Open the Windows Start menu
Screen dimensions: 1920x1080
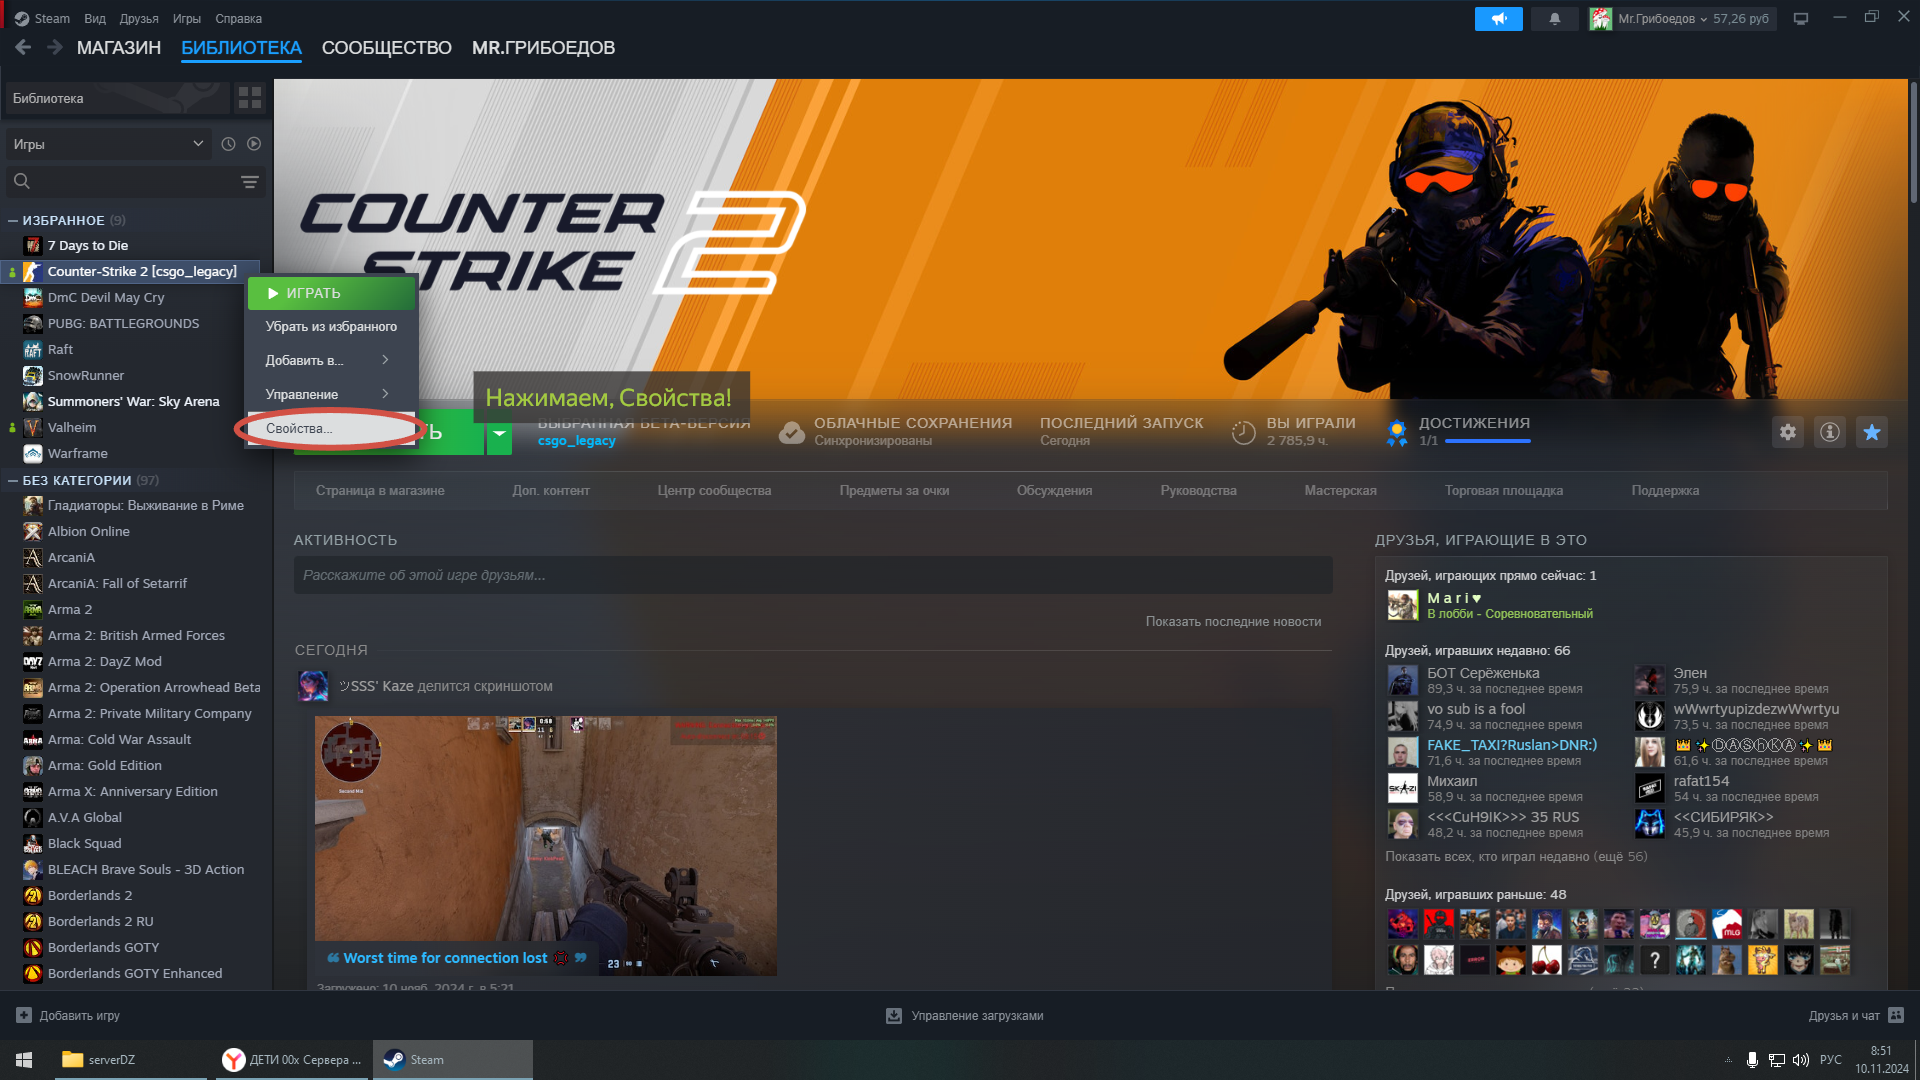pyautogui.click(x=24, y=1059)
